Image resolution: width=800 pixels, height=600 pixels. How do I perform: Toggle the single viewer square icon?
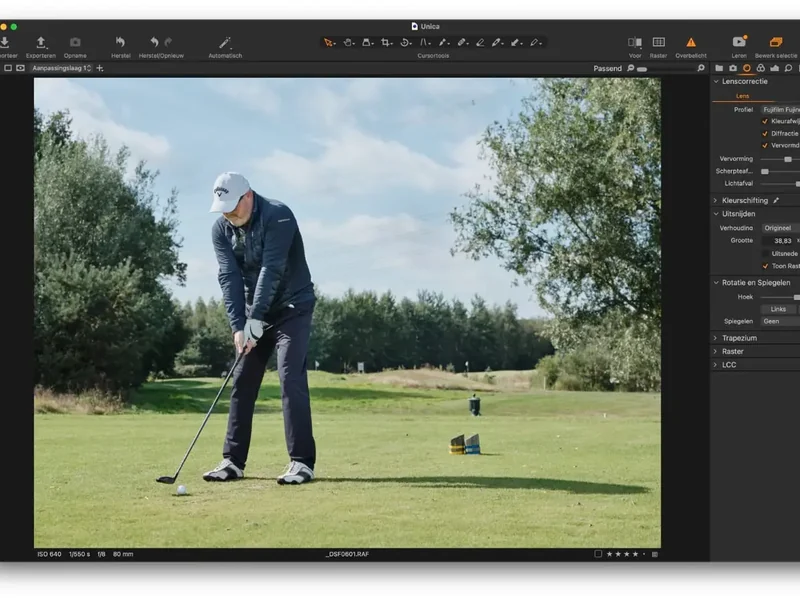pyautogui.click(x=8, y=68)
